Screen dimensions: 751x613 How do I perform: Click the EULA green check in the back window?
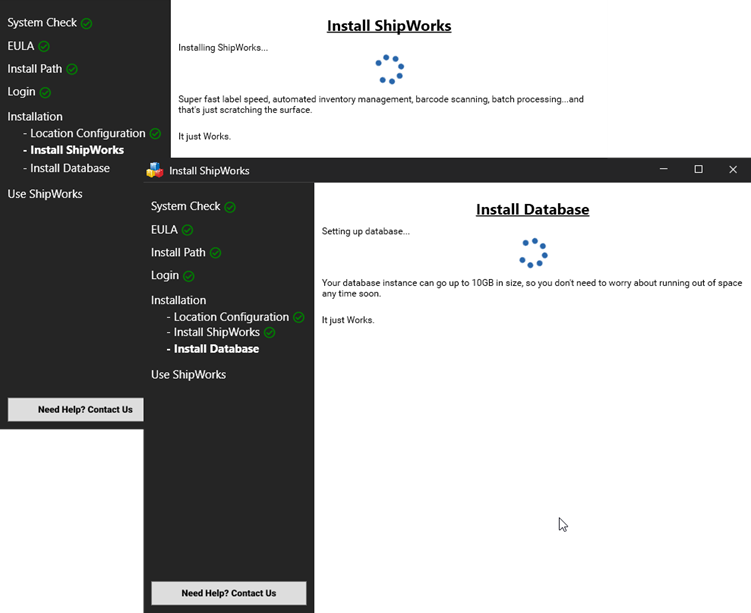44,46
